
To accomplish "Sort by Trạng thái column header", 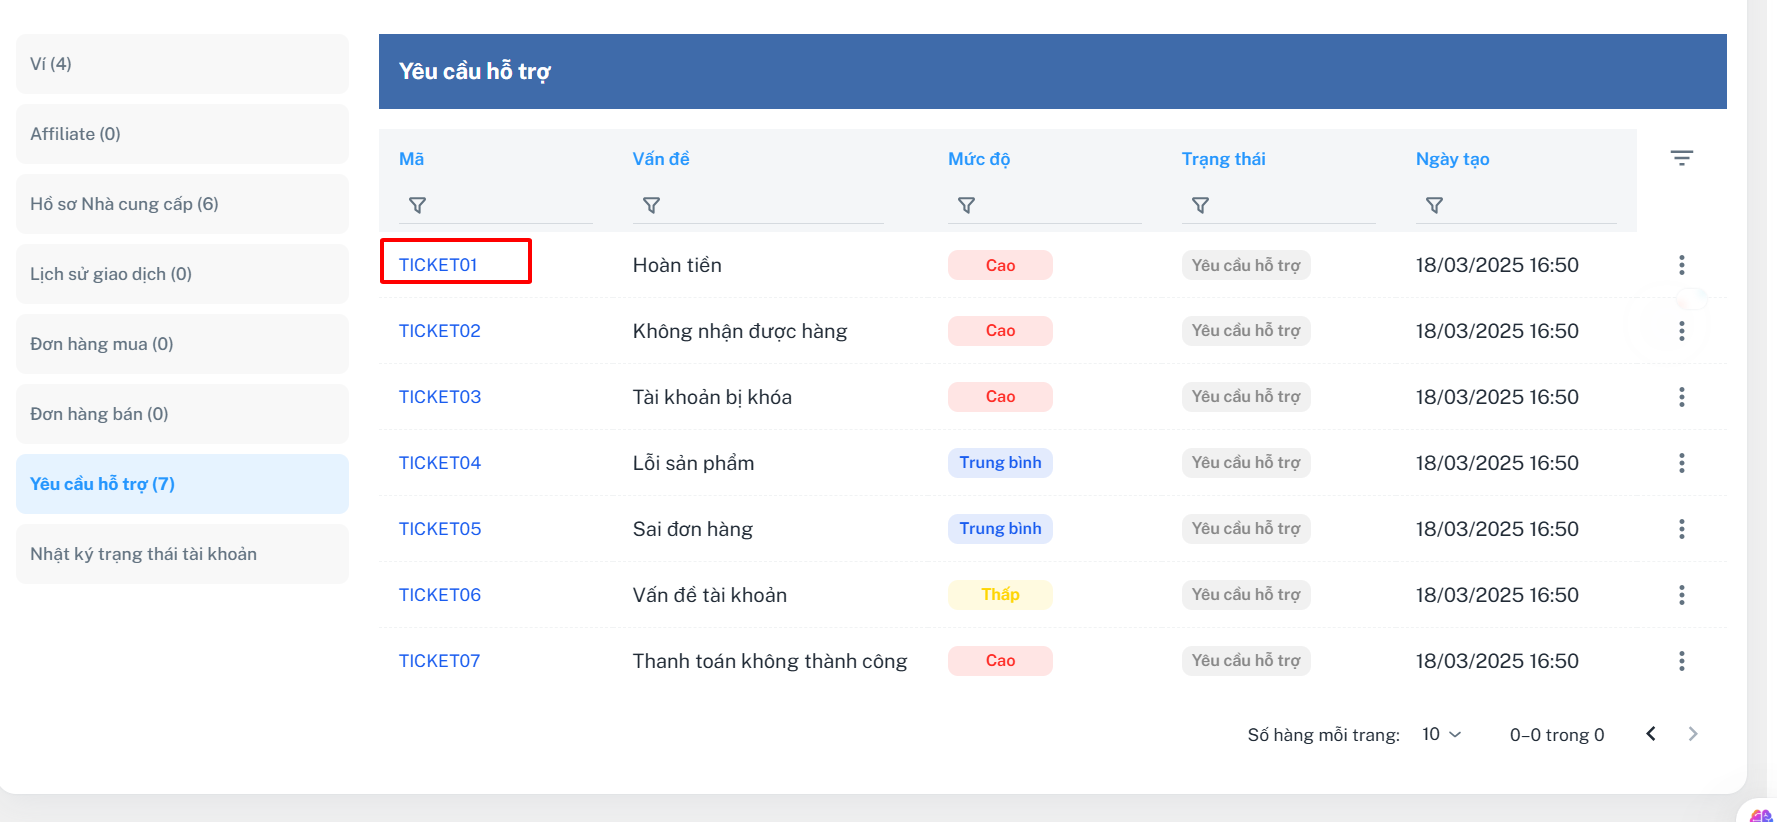I will pos(1223,159).
